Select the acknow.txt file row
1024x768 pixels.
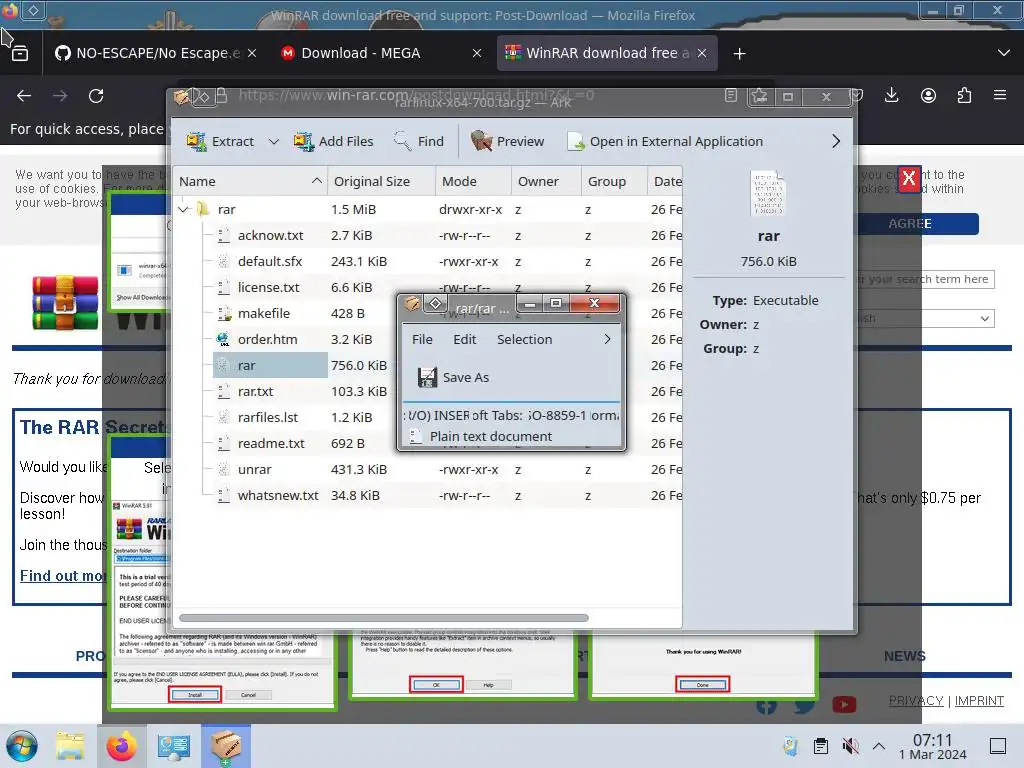click(428, 235)
